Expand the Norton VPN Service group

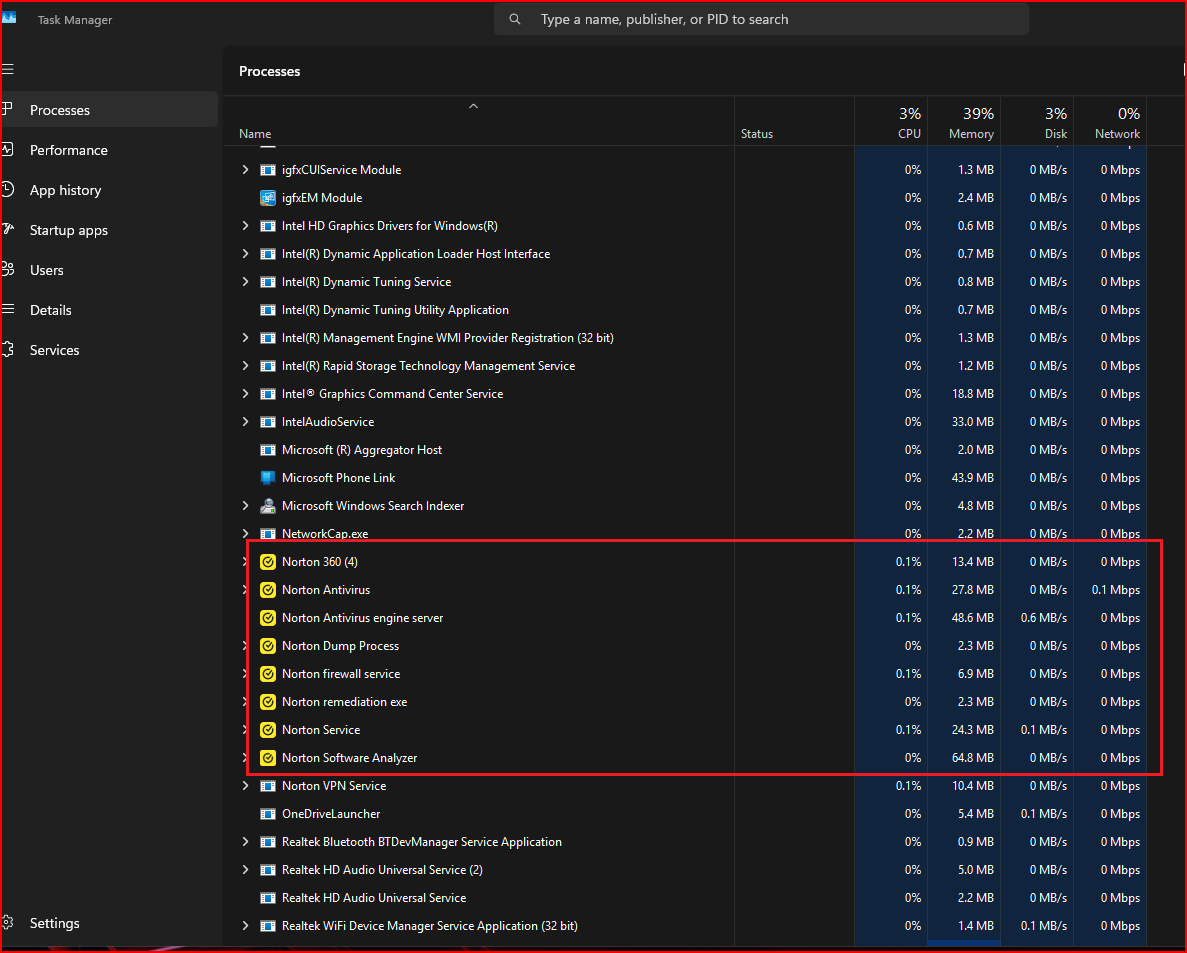click(x=245, y=786)
